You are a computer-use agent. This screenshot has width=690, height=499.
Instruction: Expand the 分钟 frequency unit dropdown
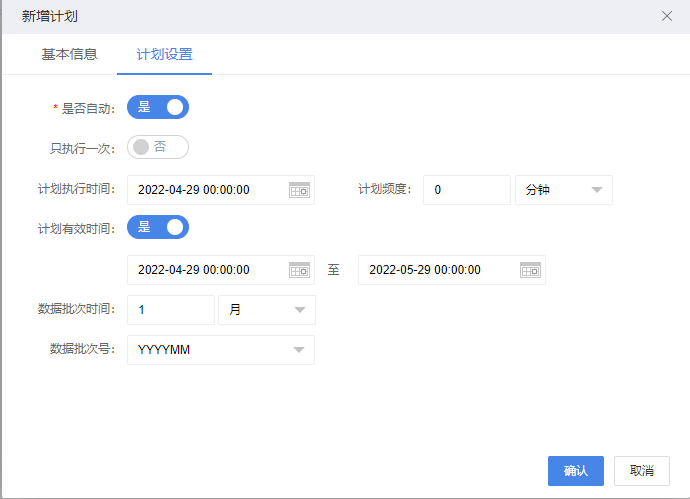pos(564,190)
